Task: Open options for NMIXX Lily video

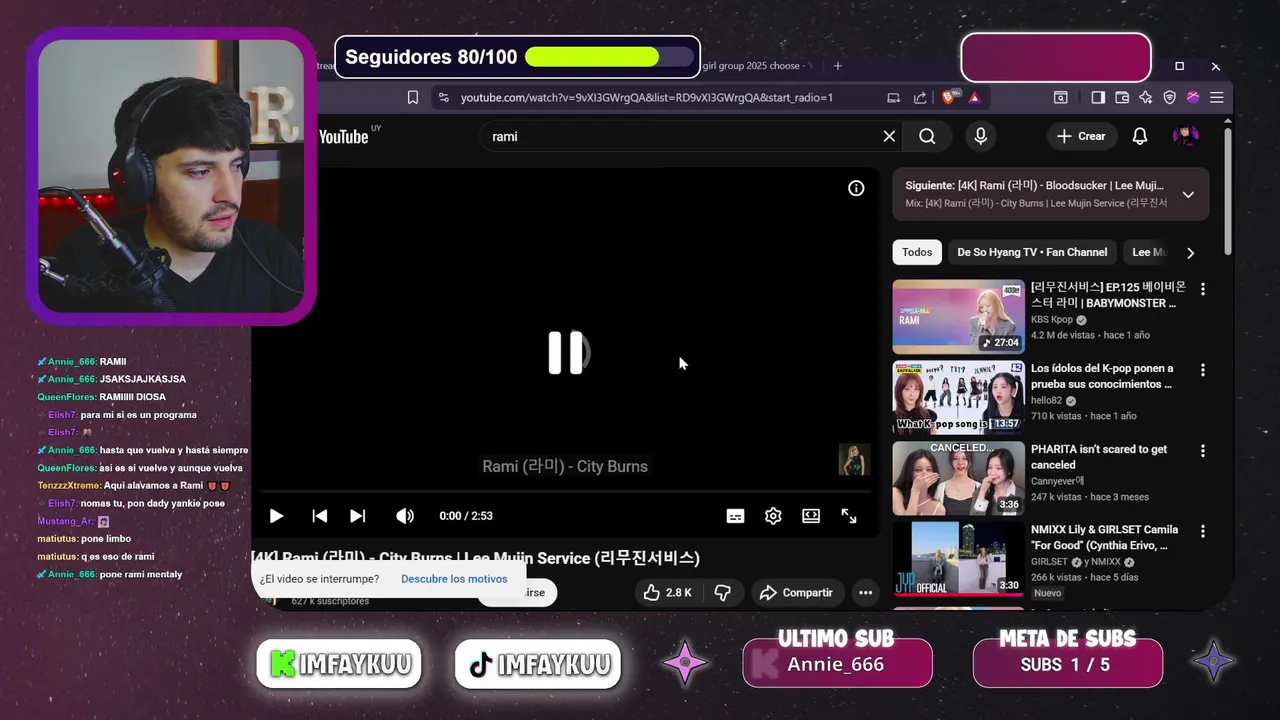Action: (1203, 531)
